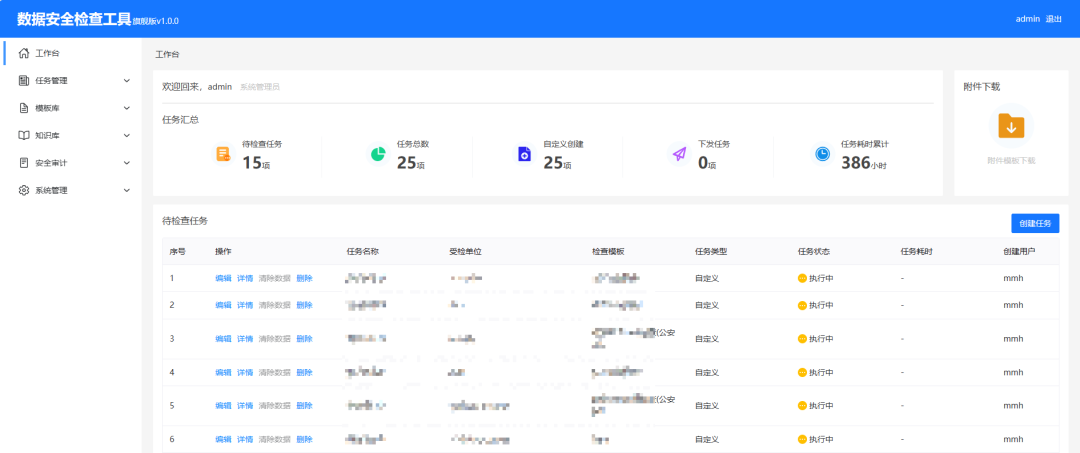The height and width of the screenshot is (453, 1080).
Task: Click the home icon beside 工作台
Action: [x=24, y=53]
